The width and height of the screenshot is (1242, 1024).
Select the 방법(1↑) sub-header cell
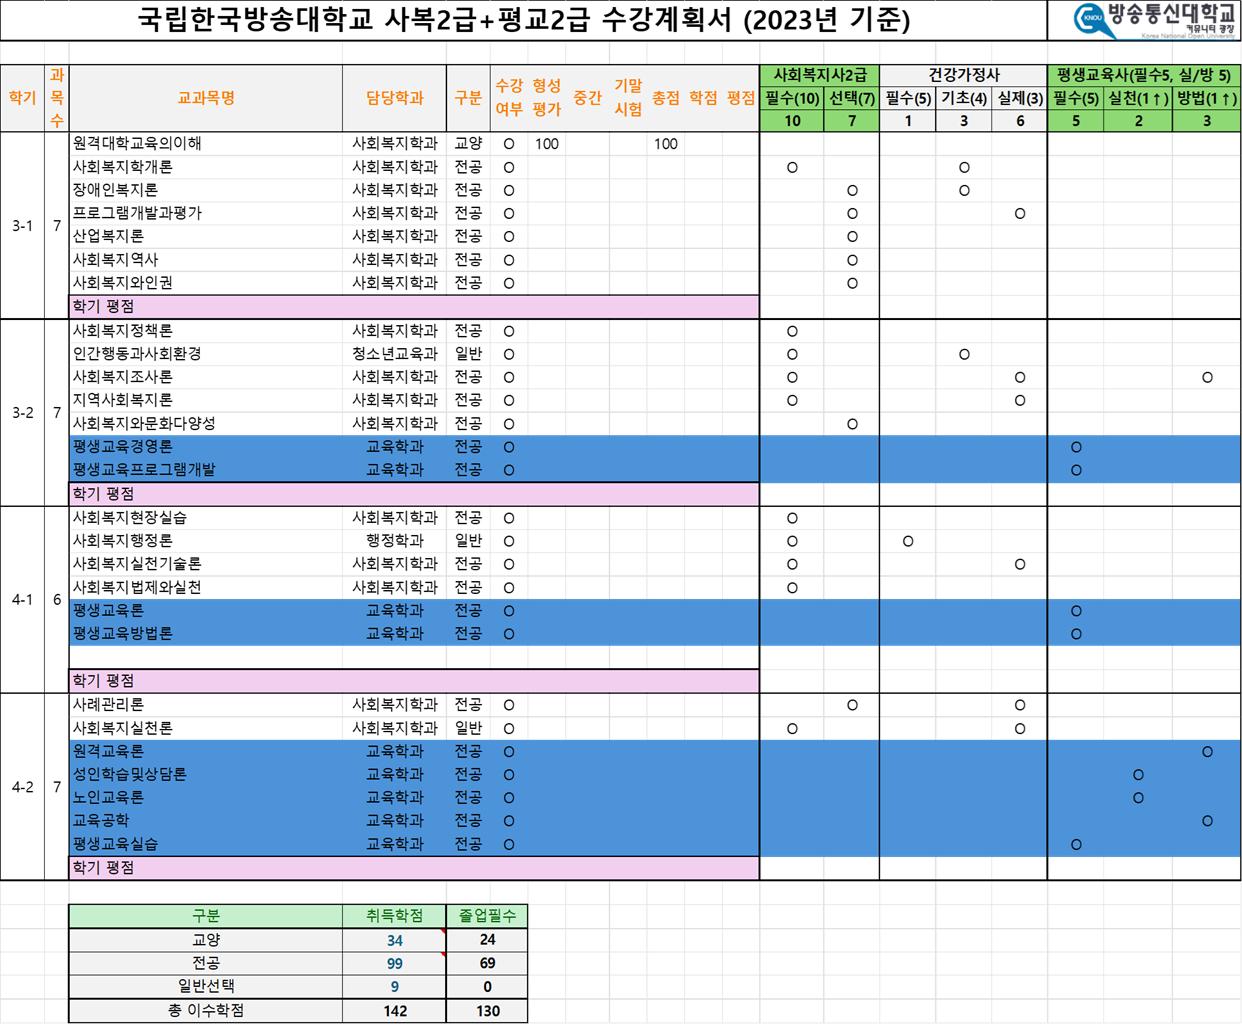pos(1207,98)
